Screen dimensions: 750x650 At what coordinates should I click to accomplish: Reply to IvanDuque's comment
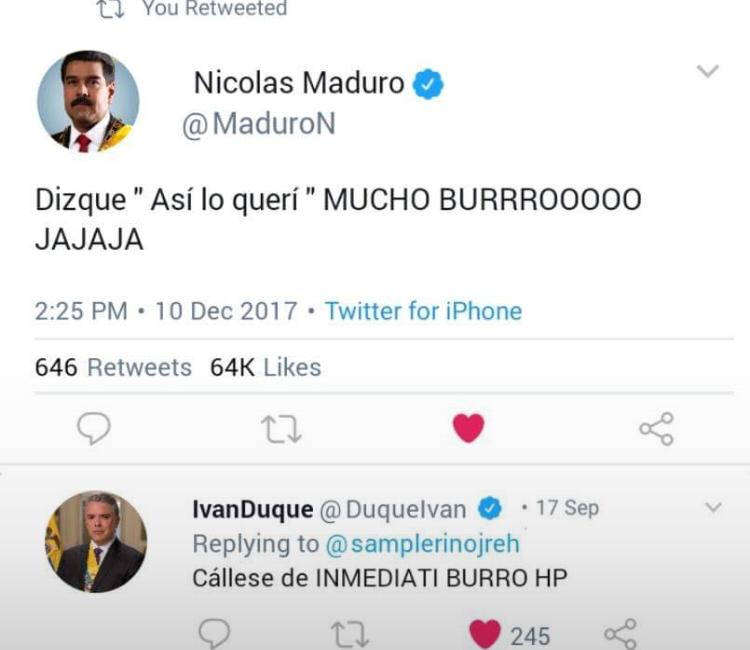[x=214, y=634]
